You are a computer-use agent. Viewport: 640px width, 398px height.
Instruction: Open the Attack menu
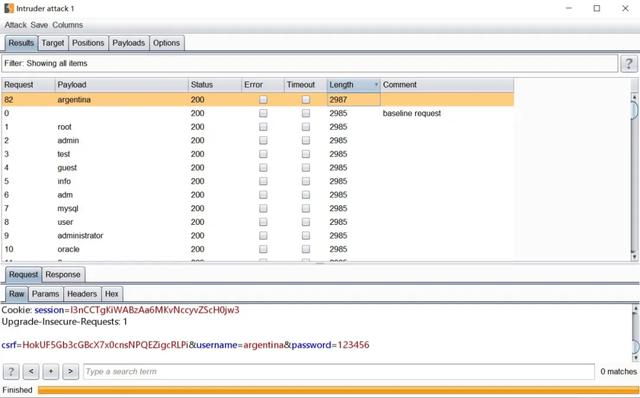click(x=16, y=25)
